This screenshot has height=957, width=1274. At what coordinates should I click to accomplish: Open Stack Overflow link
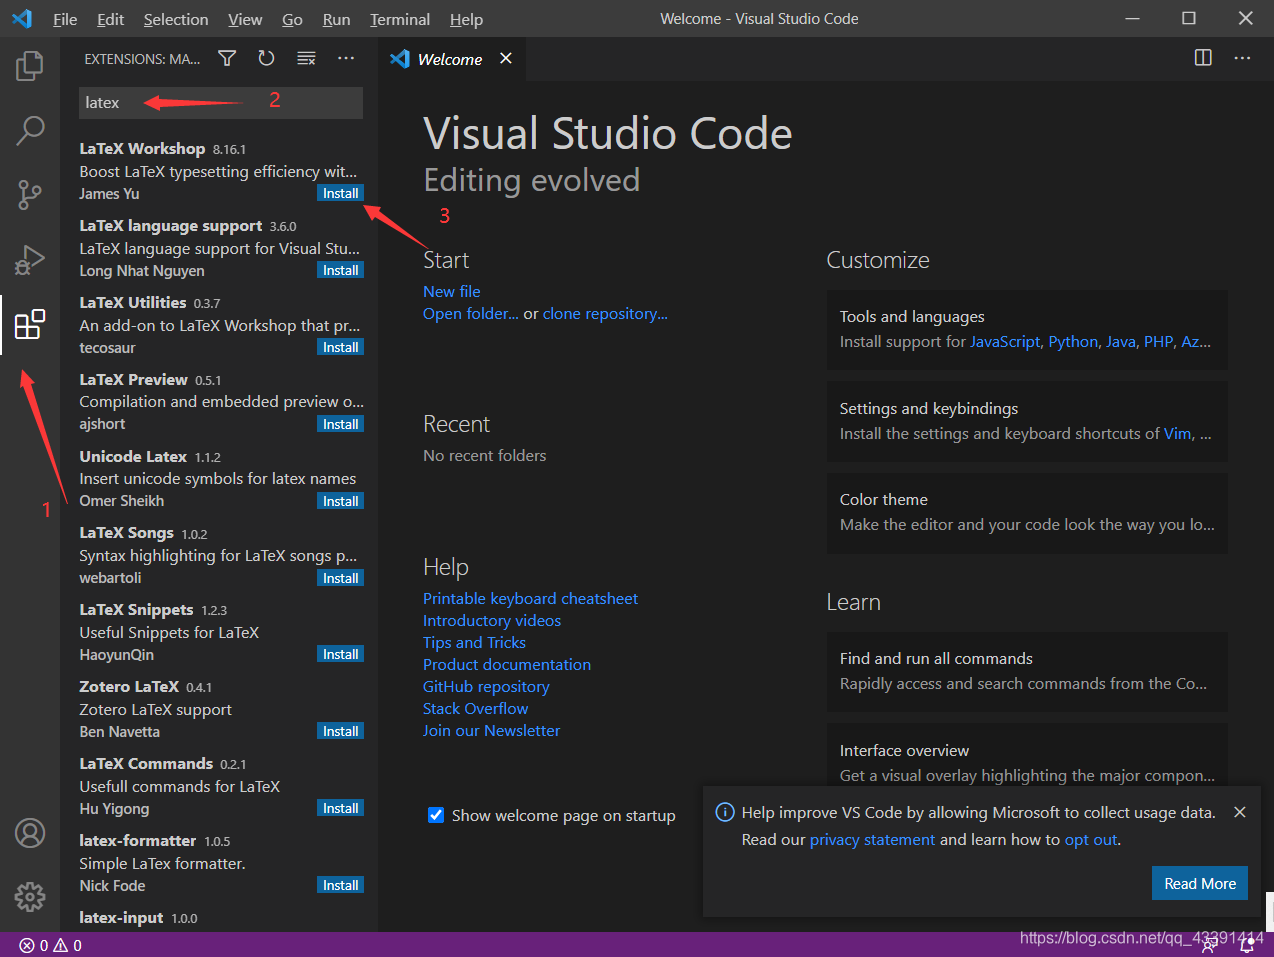pos(475,708)
